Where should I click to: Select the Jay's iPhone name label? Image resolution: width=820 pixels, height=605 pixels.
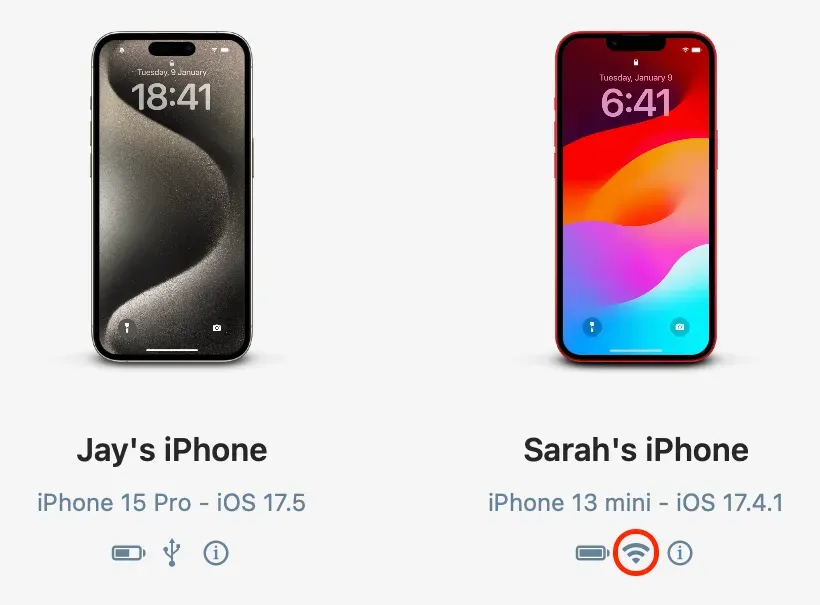(172, 450)
